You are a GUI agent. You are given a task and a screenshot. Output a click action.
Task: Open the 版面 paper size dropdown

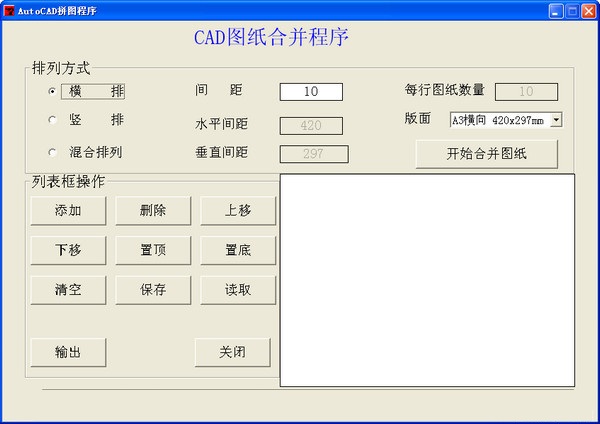tap(556, 120)
